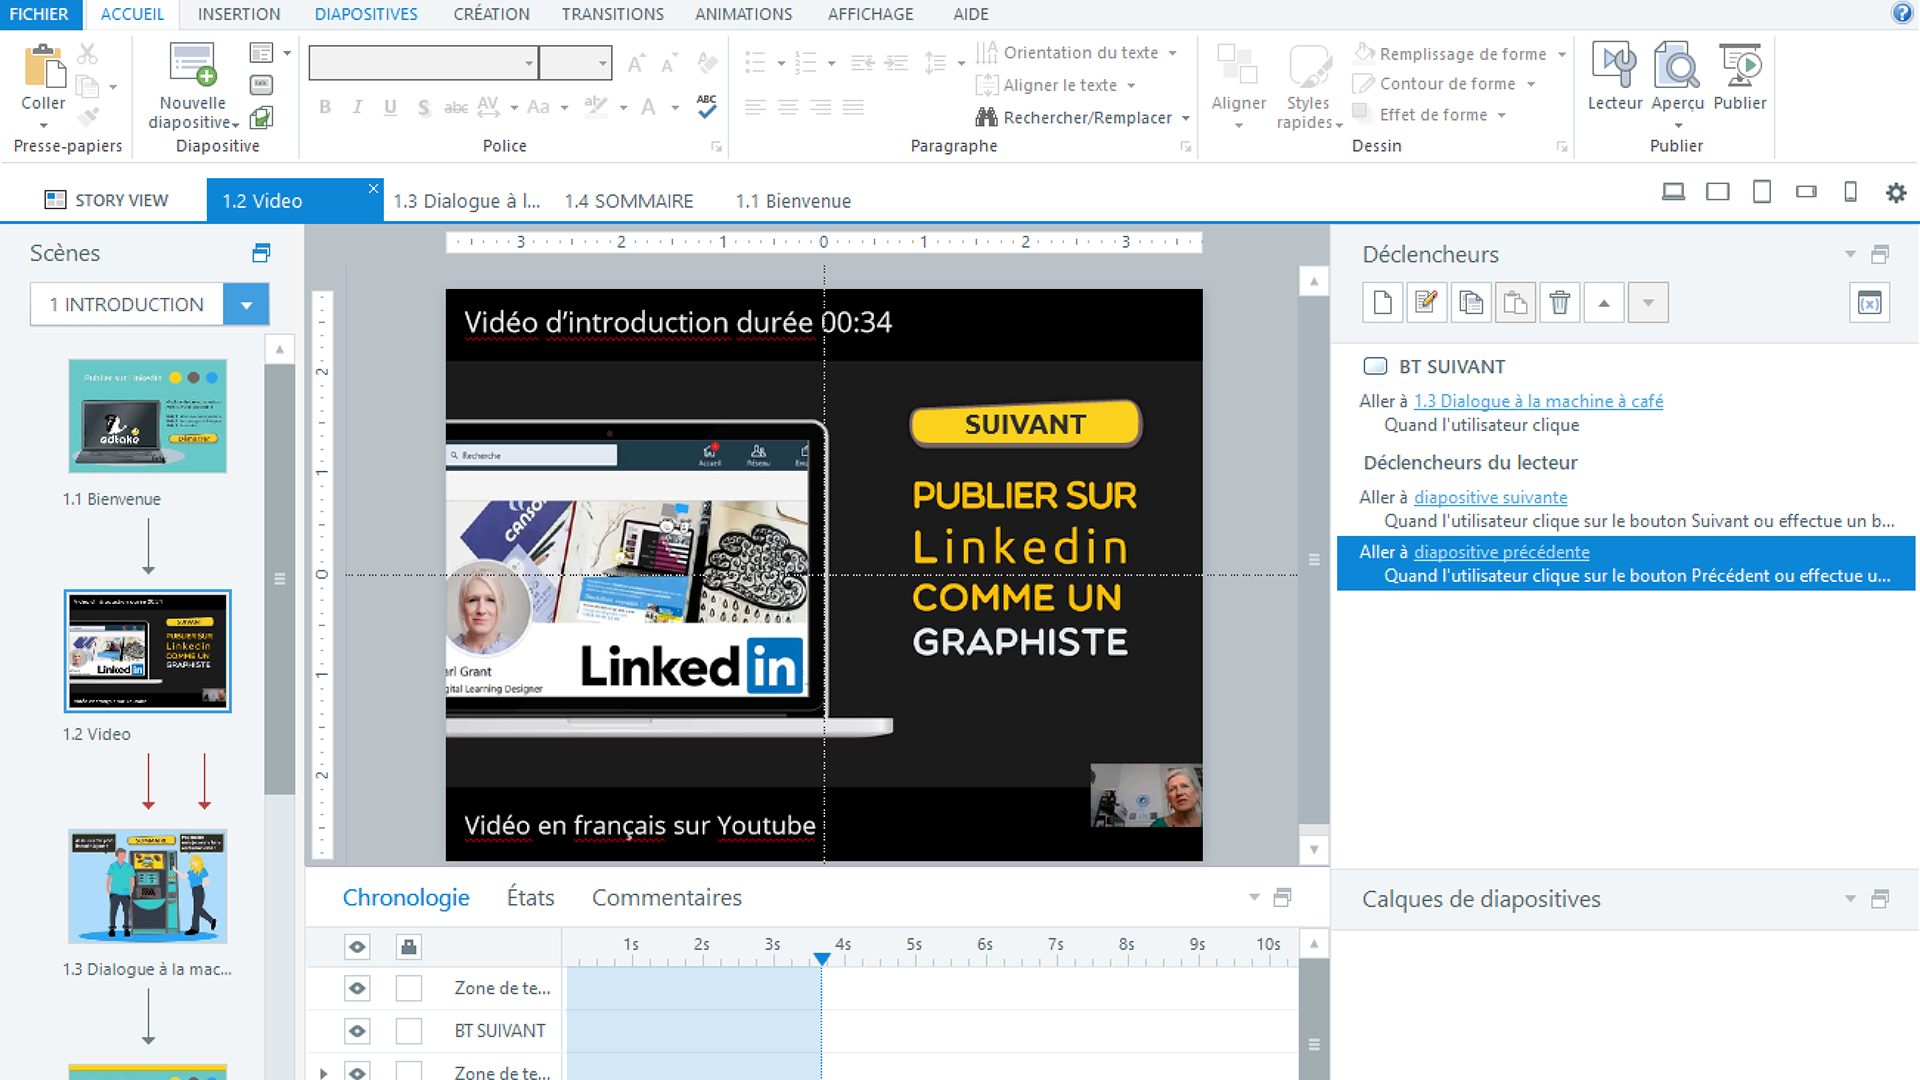Paste trigger in Déclencheurs panel
The width and height of the screenshot is (1920, 1080).
(1515, 303)
